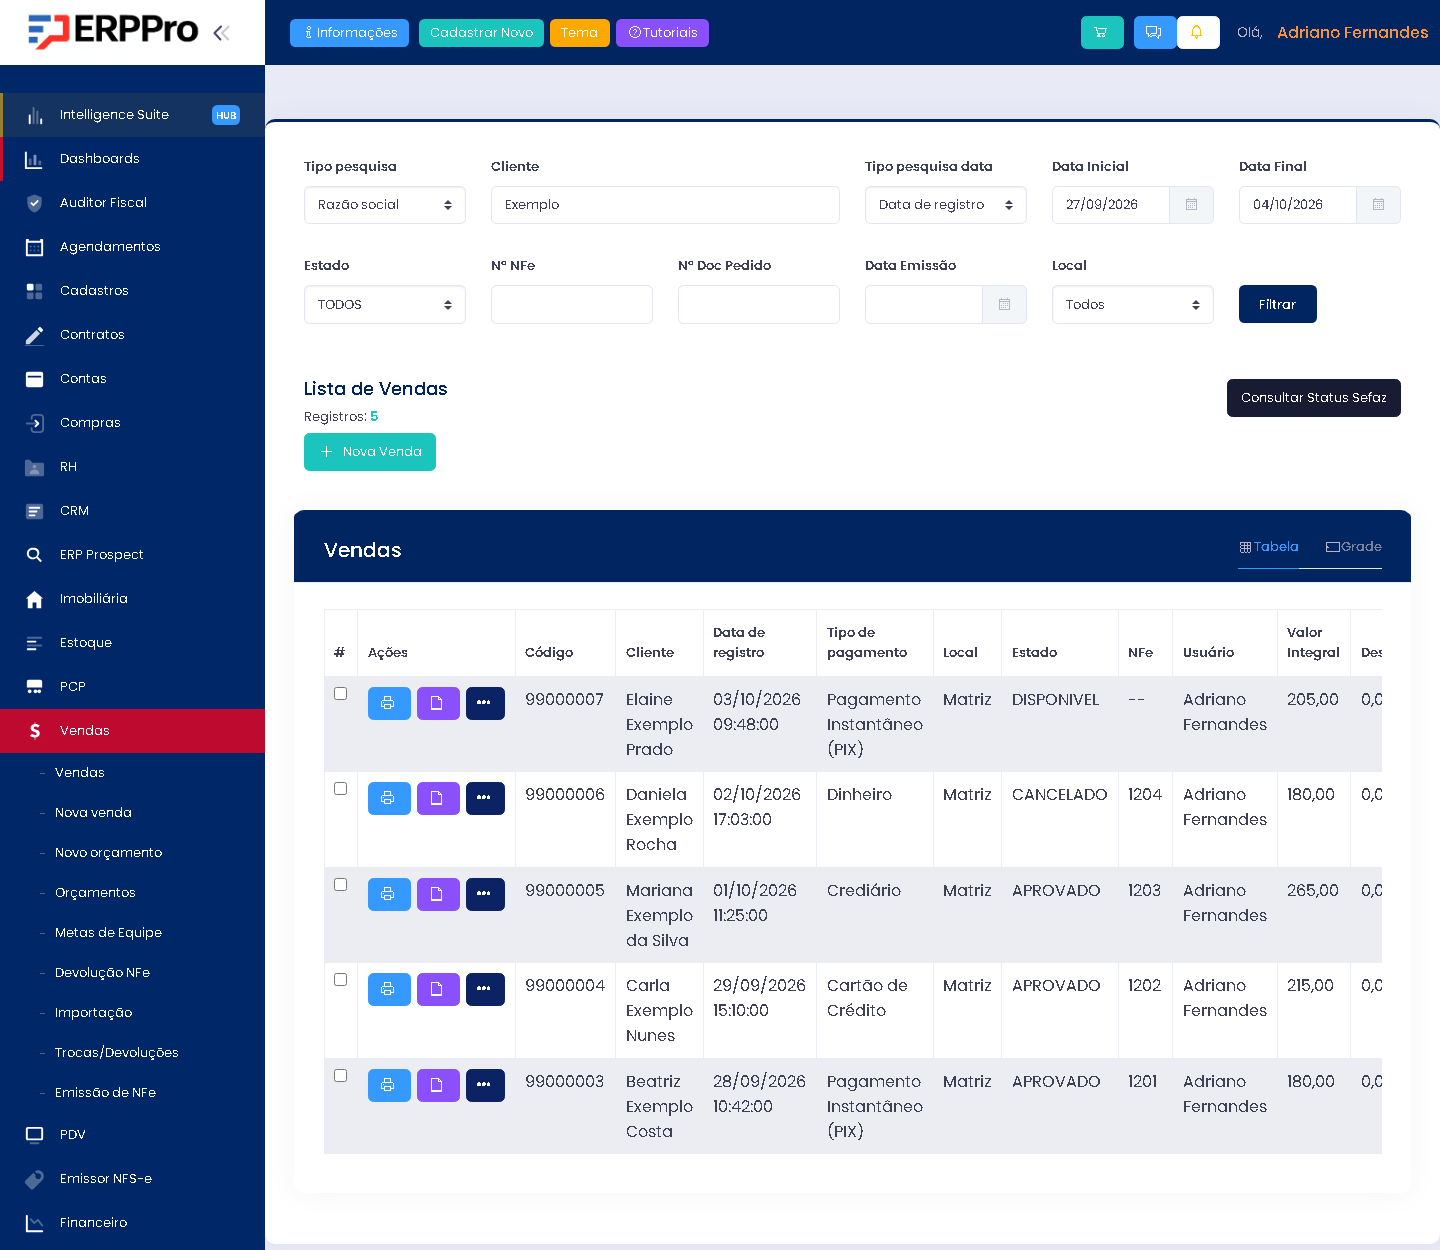Screen dimensions: 1440x1250
Task: Open calendar picker for Data Inicial
Action: (1191, 205)
